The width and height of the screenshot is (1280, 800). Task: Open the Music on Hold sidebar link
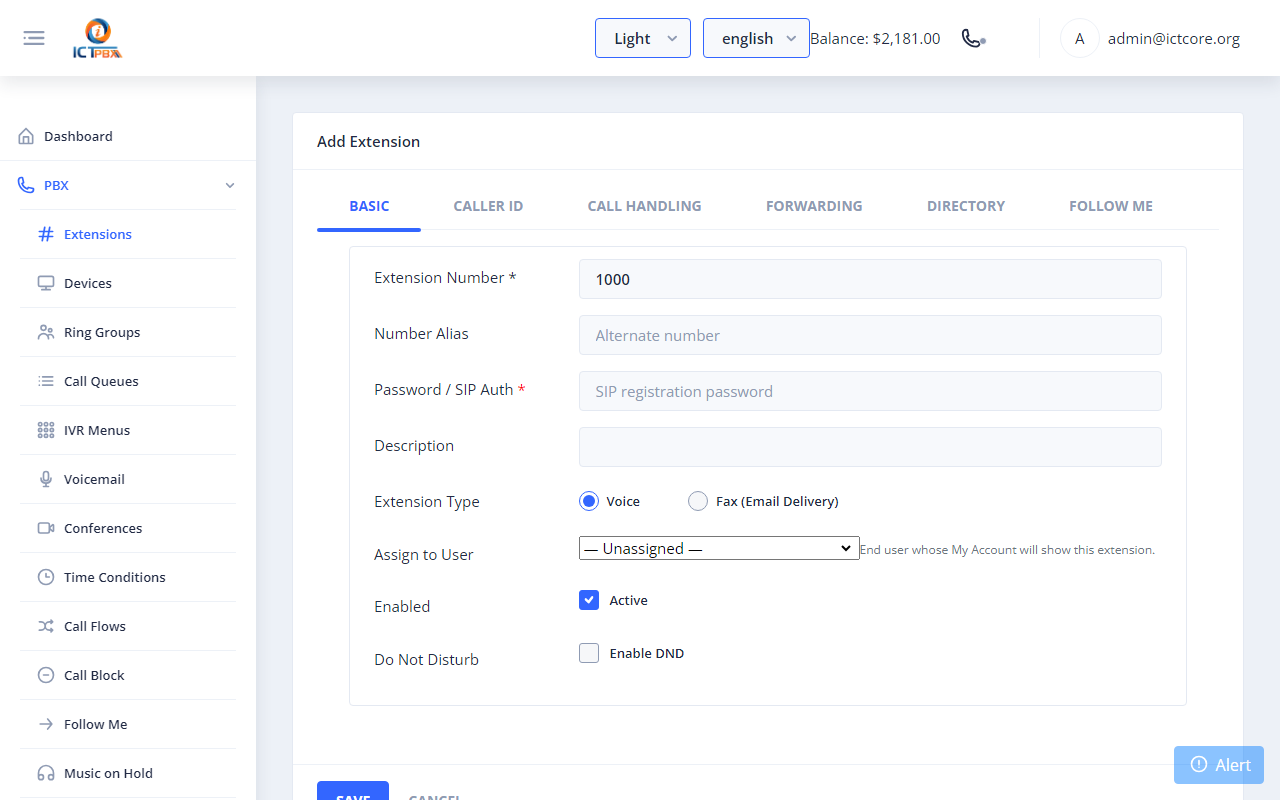128,773
